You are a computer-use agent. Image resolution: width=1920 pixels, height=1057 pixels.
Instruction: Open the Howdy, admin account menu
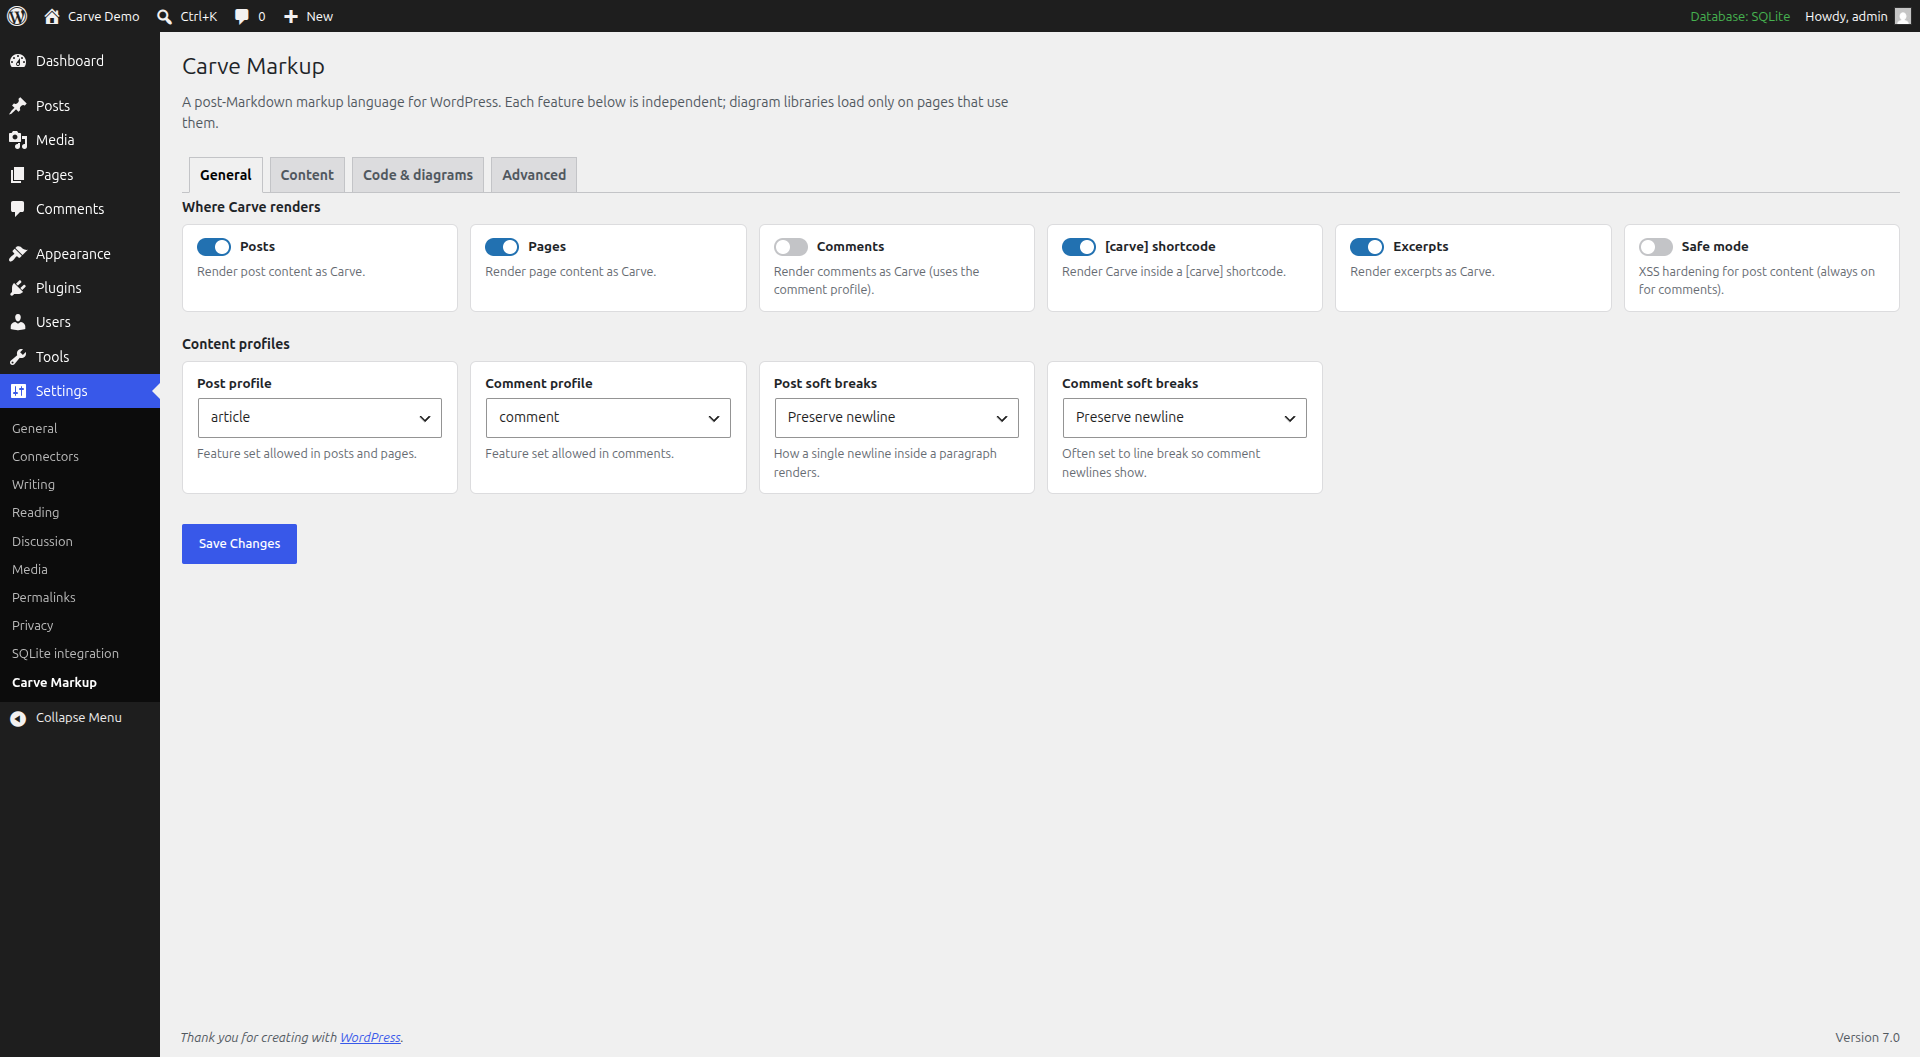1857,16
